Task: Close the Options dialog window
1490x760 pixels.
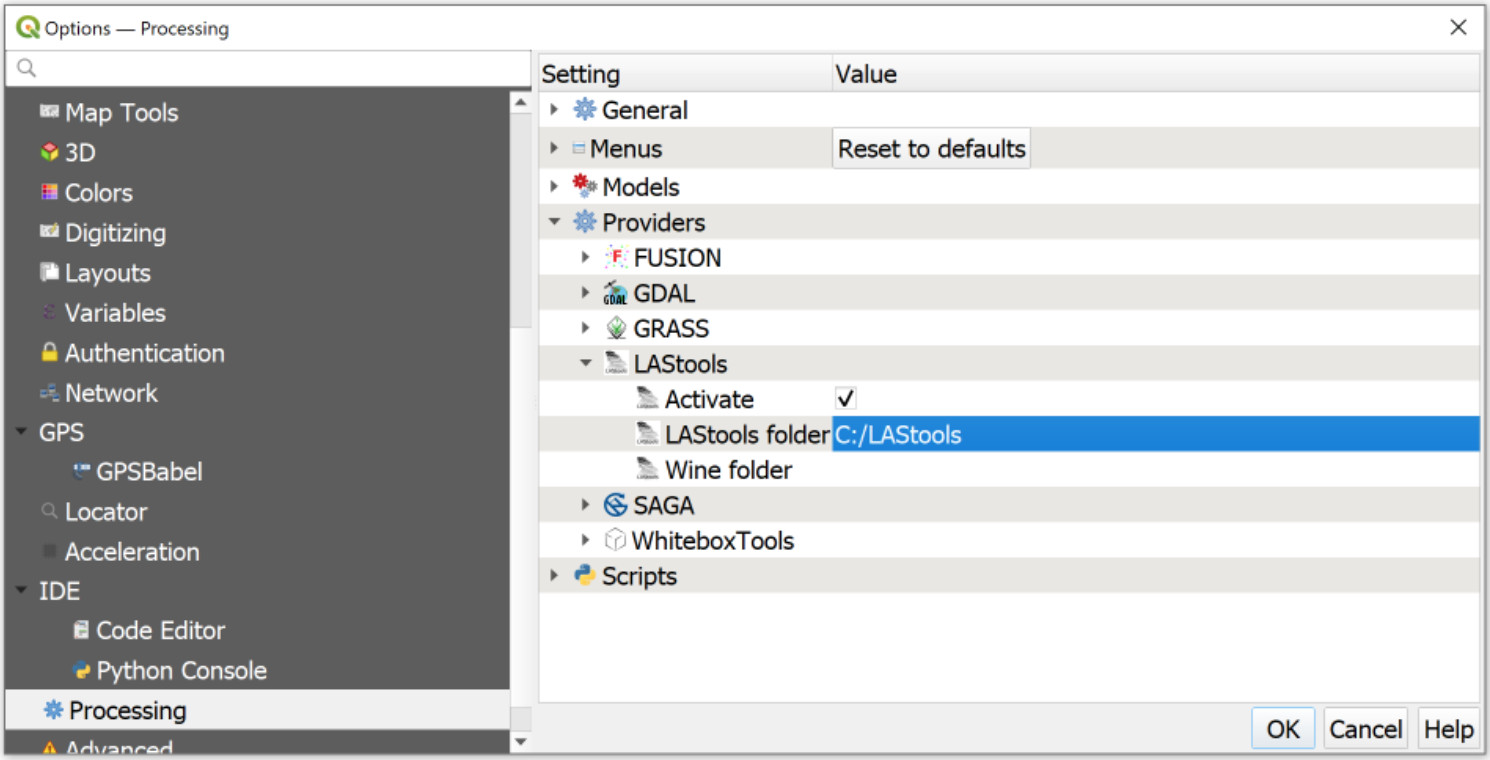Action: 1458,27
